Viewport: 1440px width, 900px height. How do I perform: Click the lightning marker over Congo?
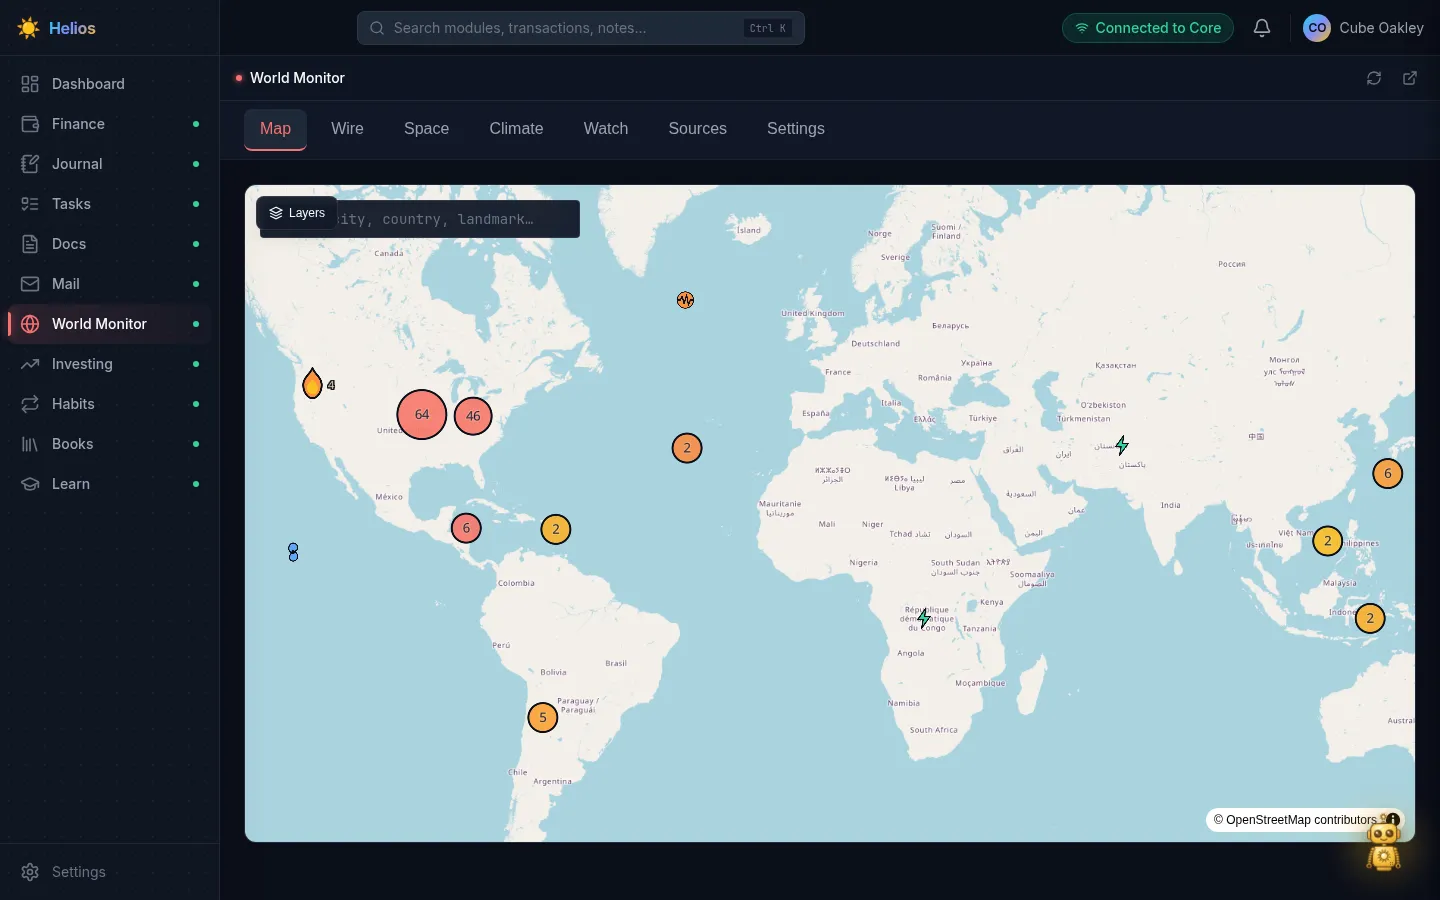tap(924, 619)
